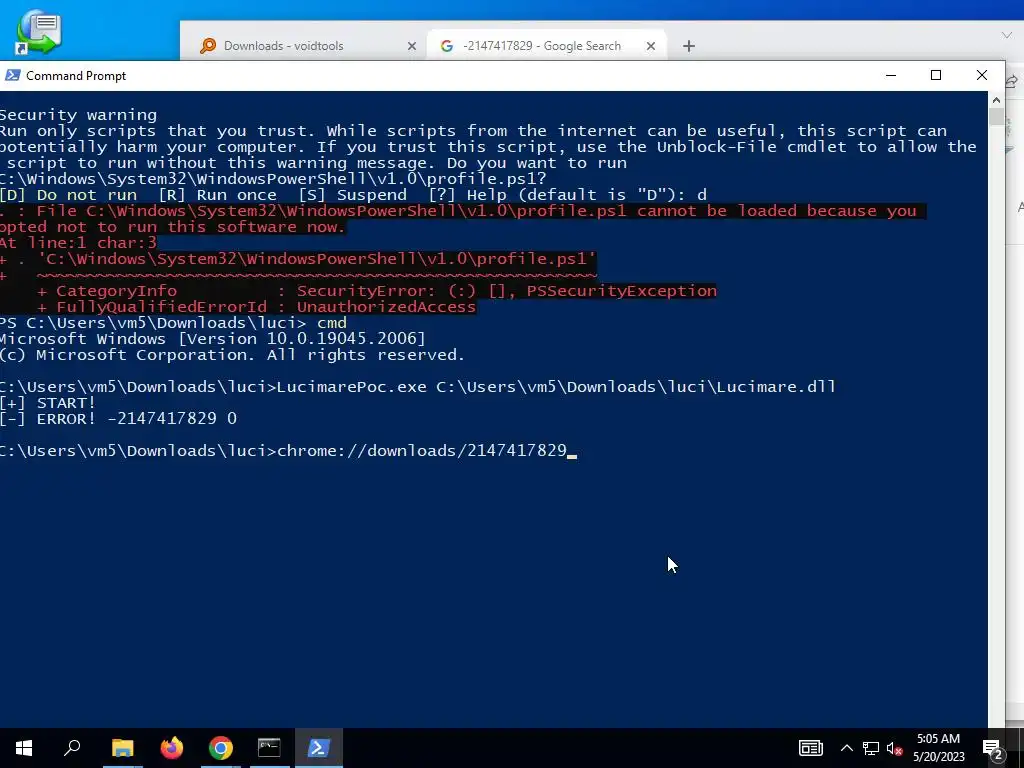Click the Security warning heading text
1024x768 pixels.
pos(78,115)
